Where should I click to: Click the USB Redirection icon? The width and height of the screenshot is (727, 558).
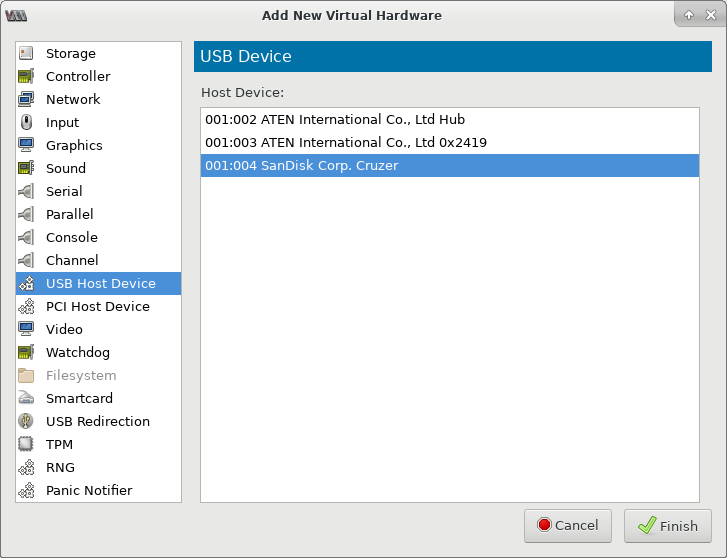coord(26,421)
